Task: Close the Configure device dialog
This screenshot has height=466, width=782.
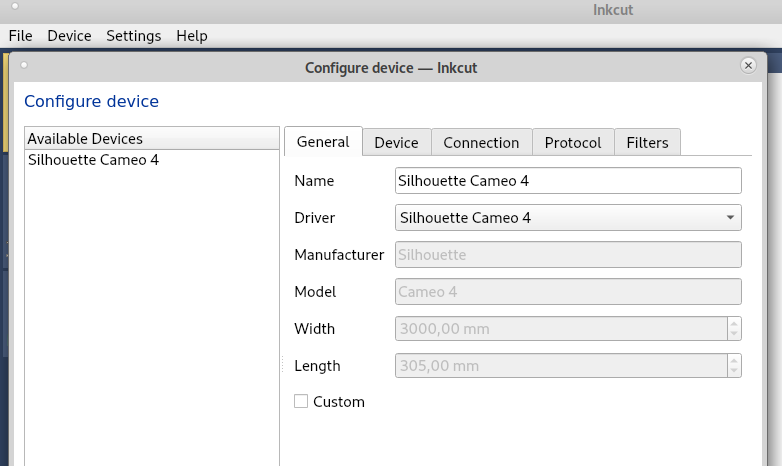Action: (748, 66)
